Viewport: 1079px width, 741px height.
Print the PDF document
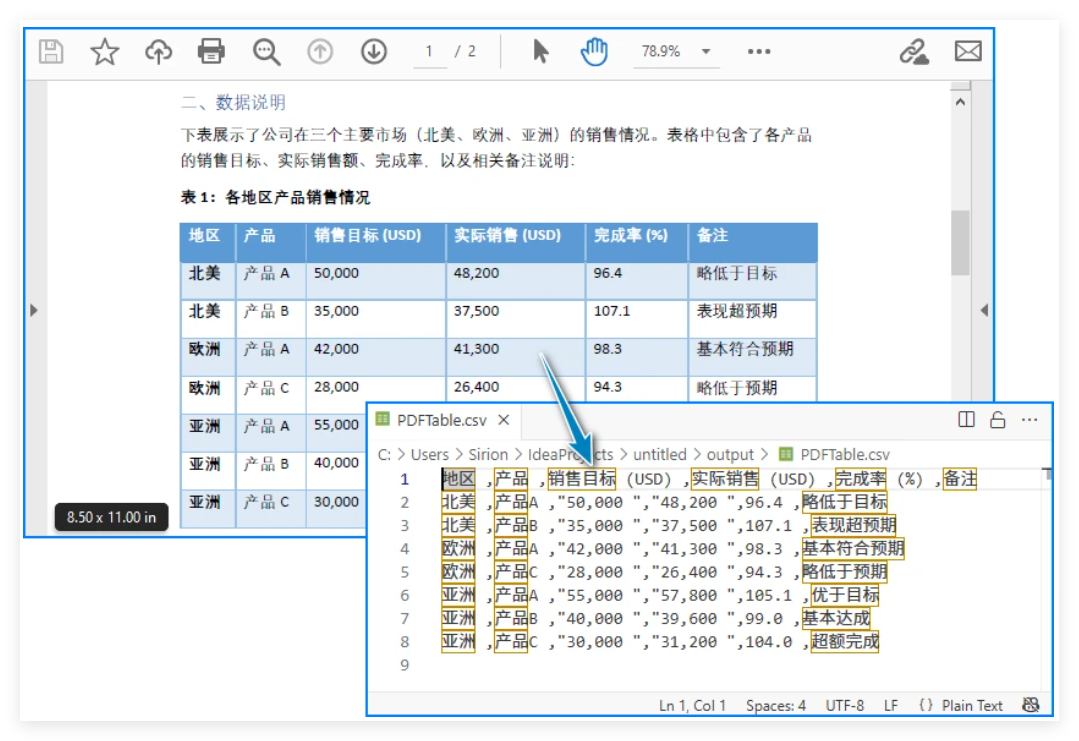click(212, 52)
